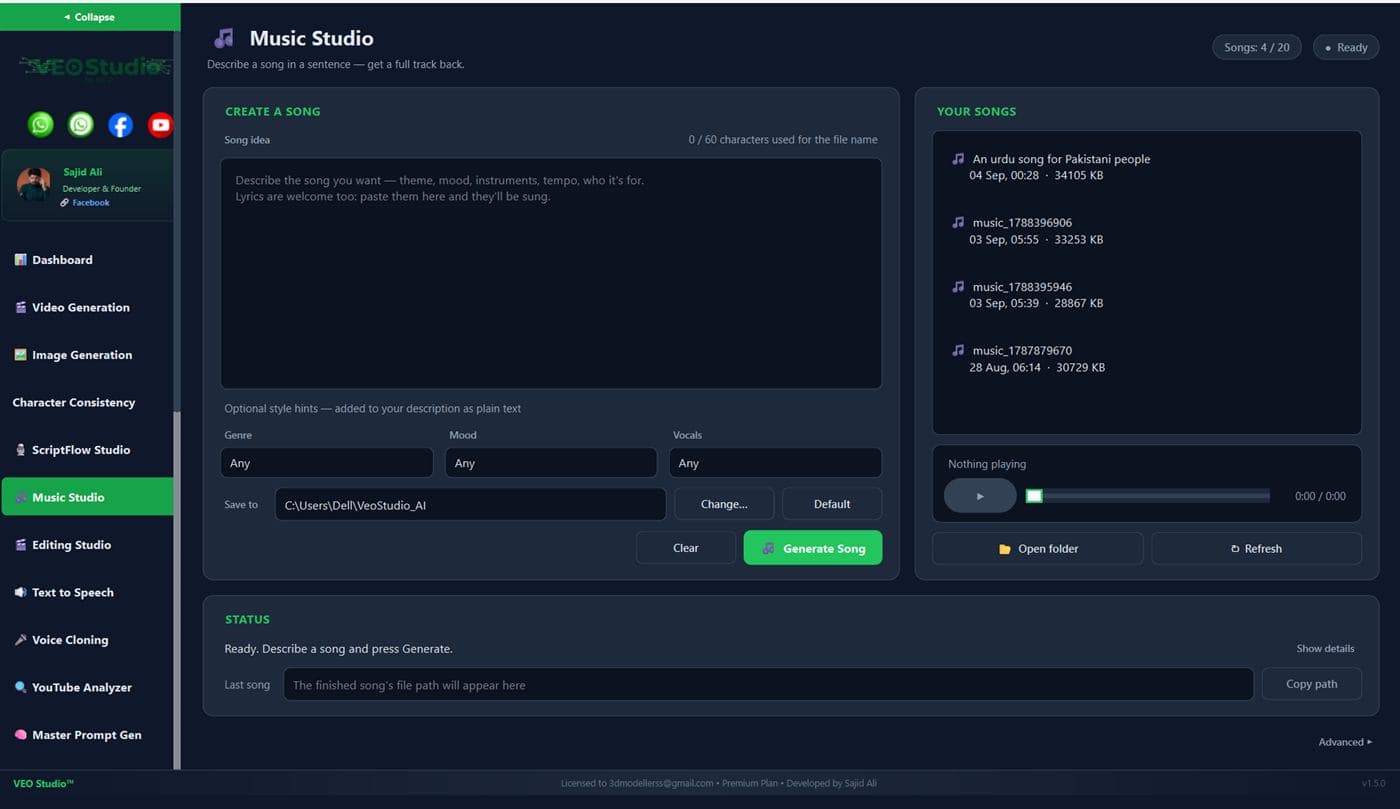The image size is (1400, 809).
Task: Click Sajid Ali's profile avatar photo
Action: point(33,184)
